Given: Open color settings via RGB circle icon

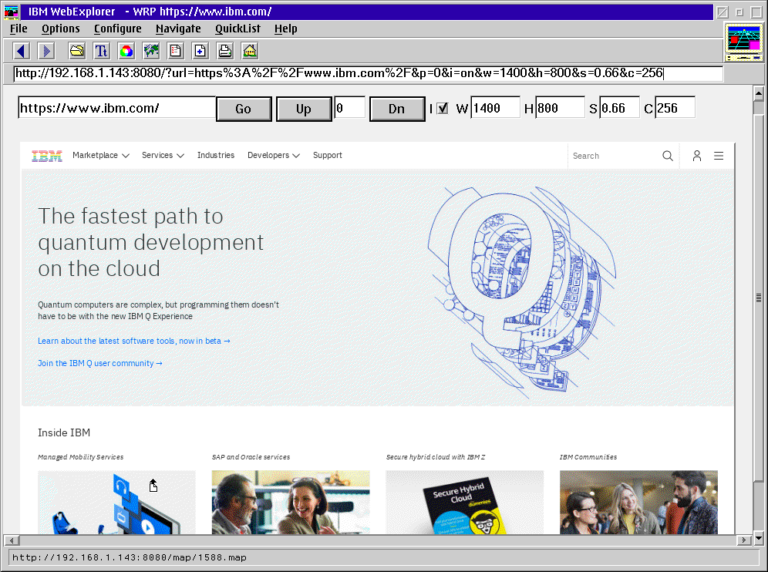Looking at the screenshot, I should coord(126,50).
